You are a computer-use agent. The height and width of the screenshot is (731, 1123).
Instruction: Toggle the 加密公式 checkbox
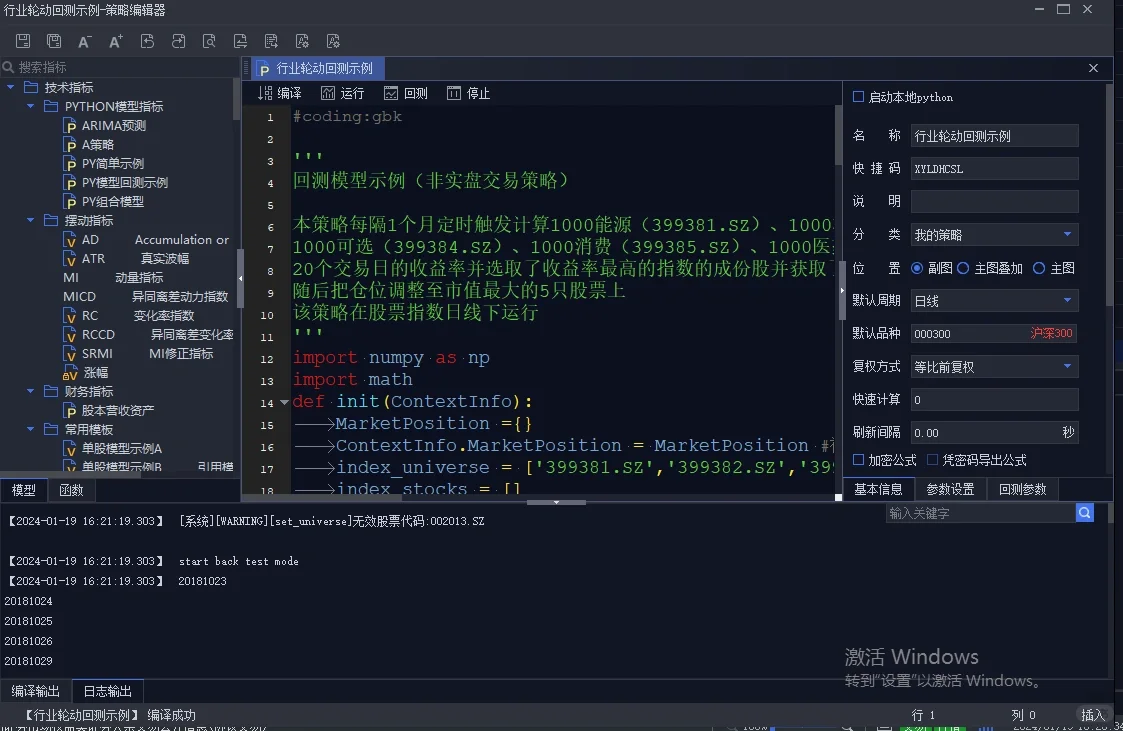(858, 459)
